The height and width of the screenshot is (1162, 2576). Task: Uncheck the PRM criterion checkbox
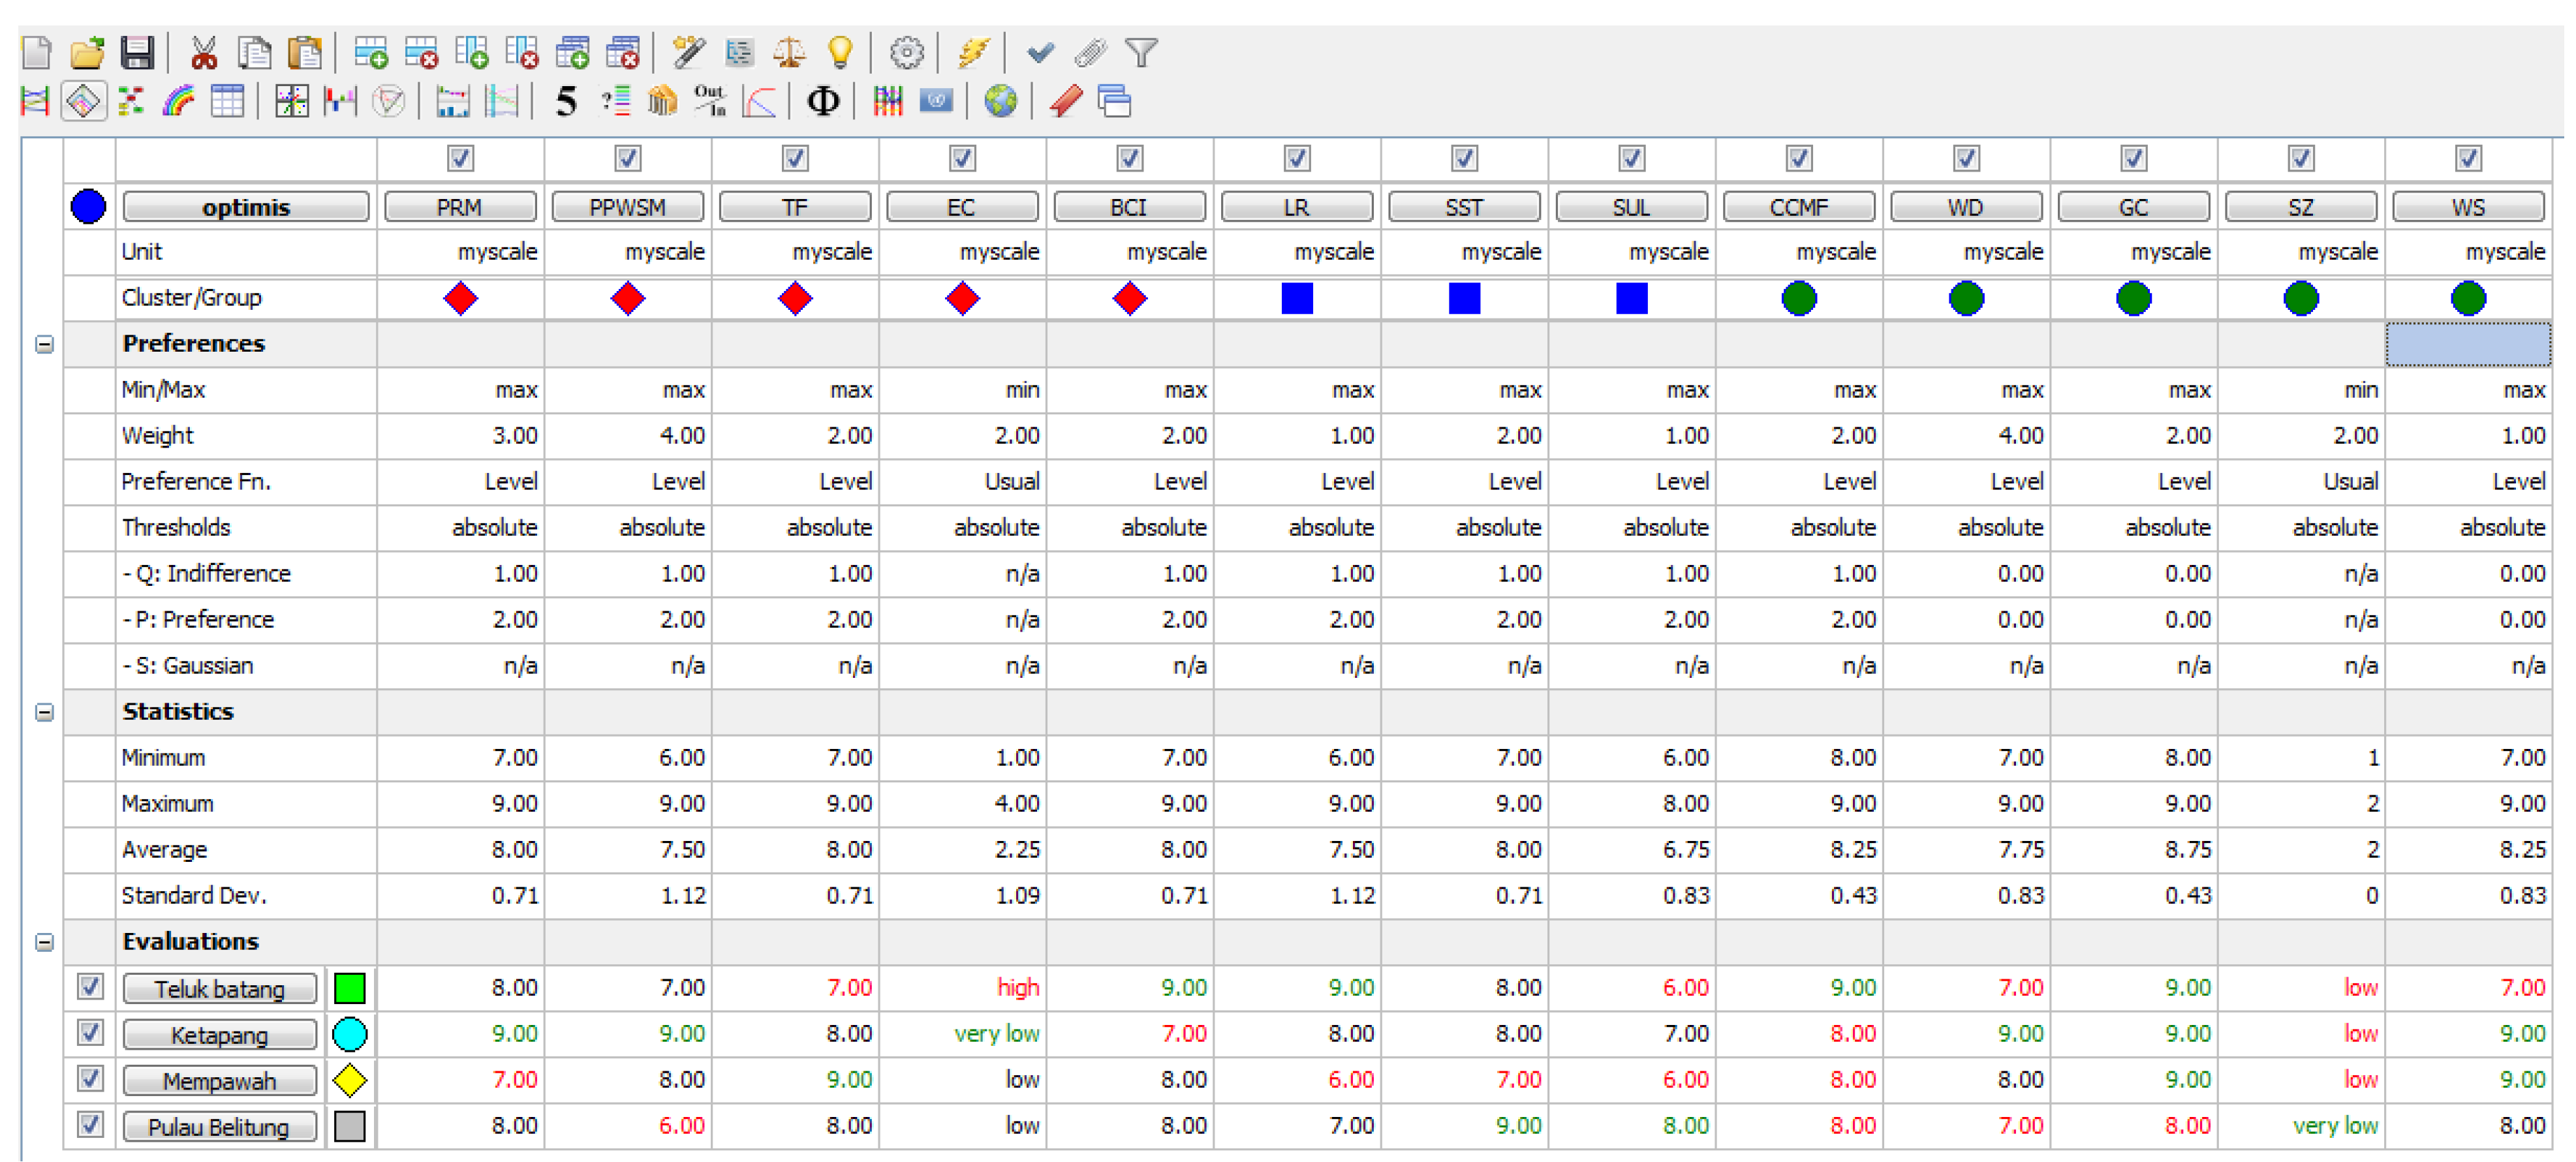click(x=460, y=158)
